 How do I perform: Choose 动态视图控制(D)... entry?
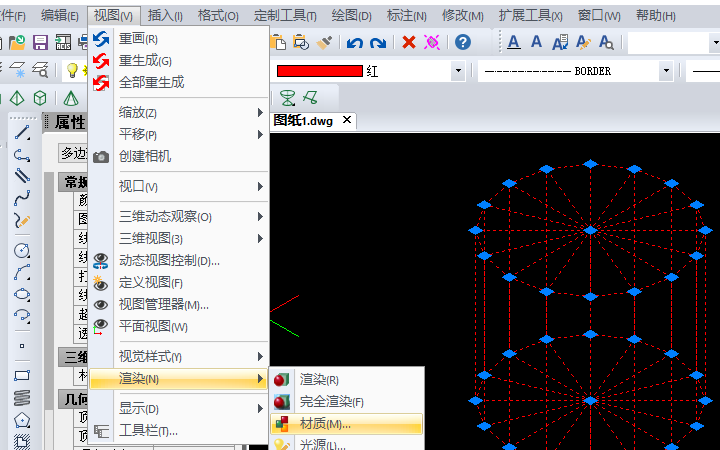179,260
